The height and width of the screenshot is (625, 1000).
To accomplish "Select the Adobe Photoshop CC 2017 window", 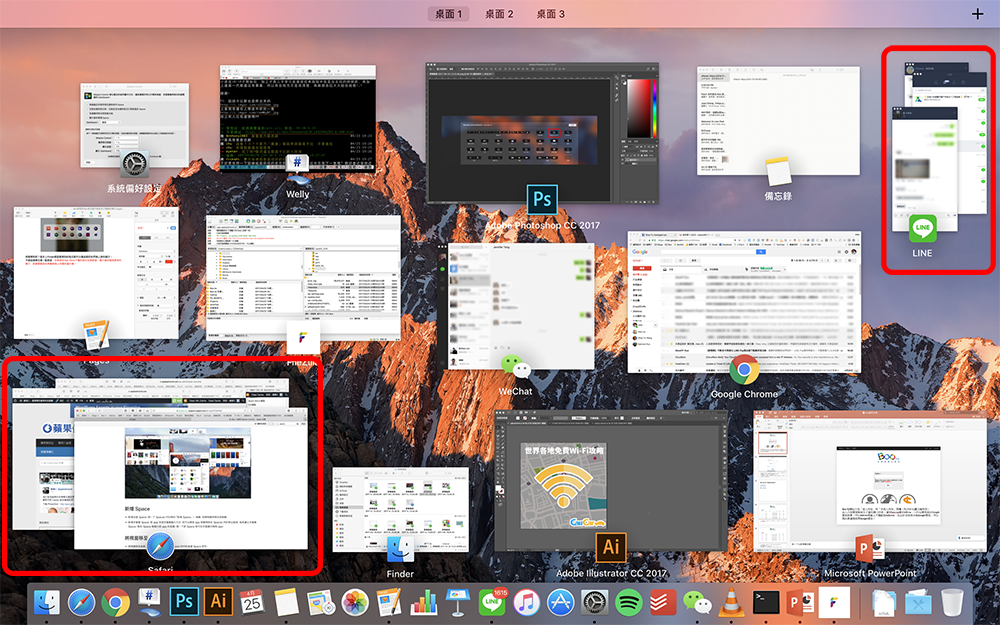I will (x=542, y=133).
